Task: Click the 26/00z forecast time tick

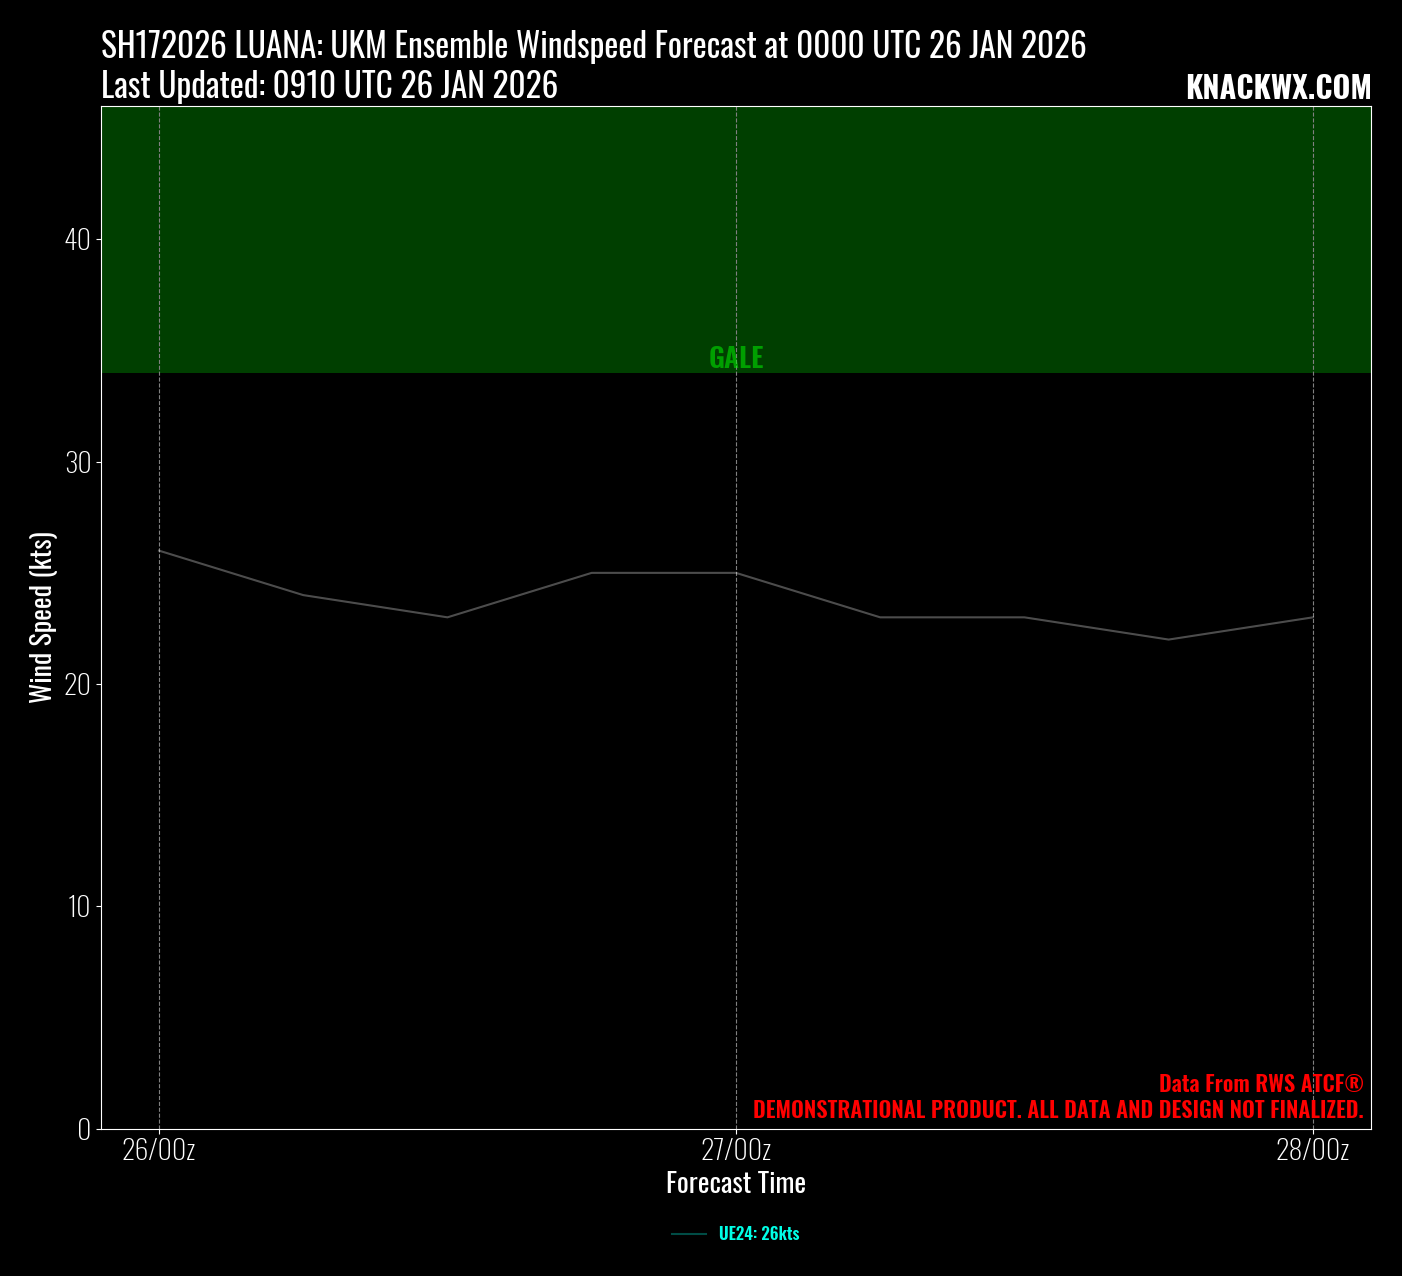Action: tap(159, 1151)
